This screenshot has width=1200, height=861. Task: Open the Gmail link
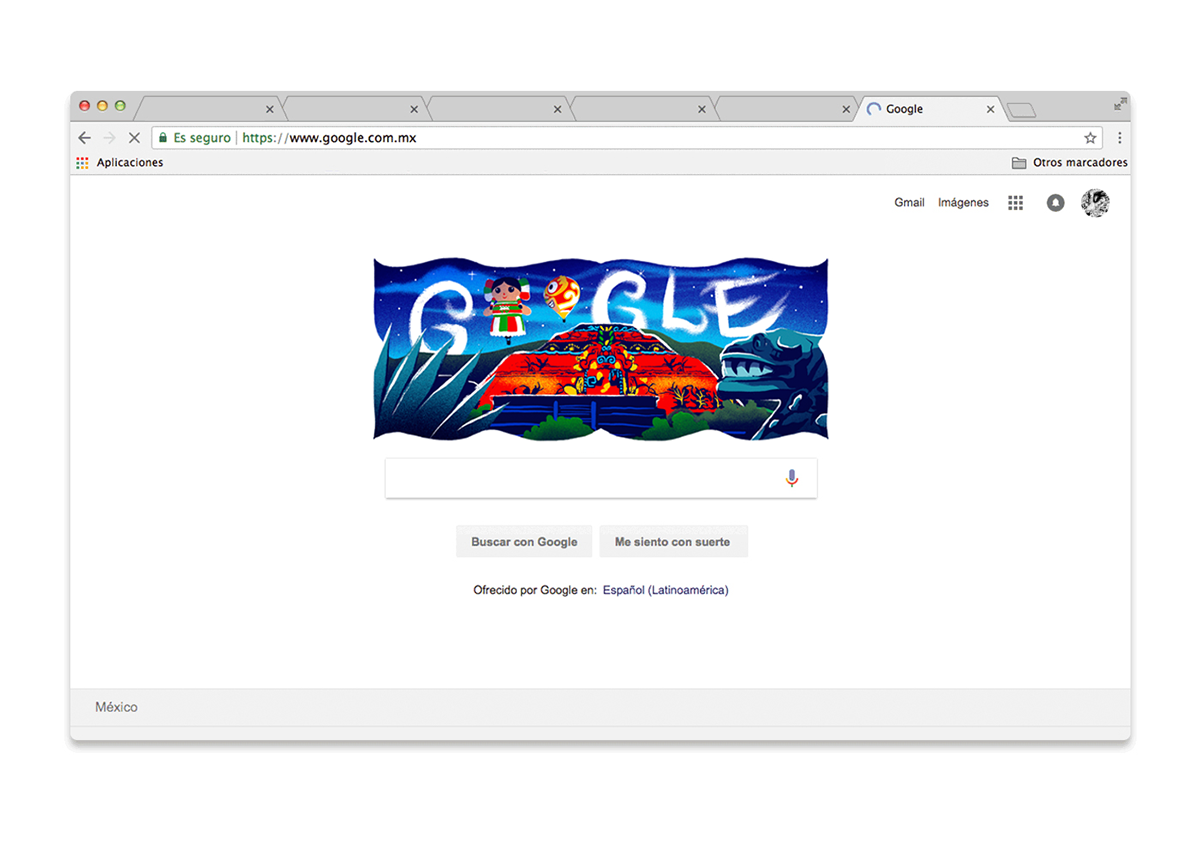tap(909, 203)
